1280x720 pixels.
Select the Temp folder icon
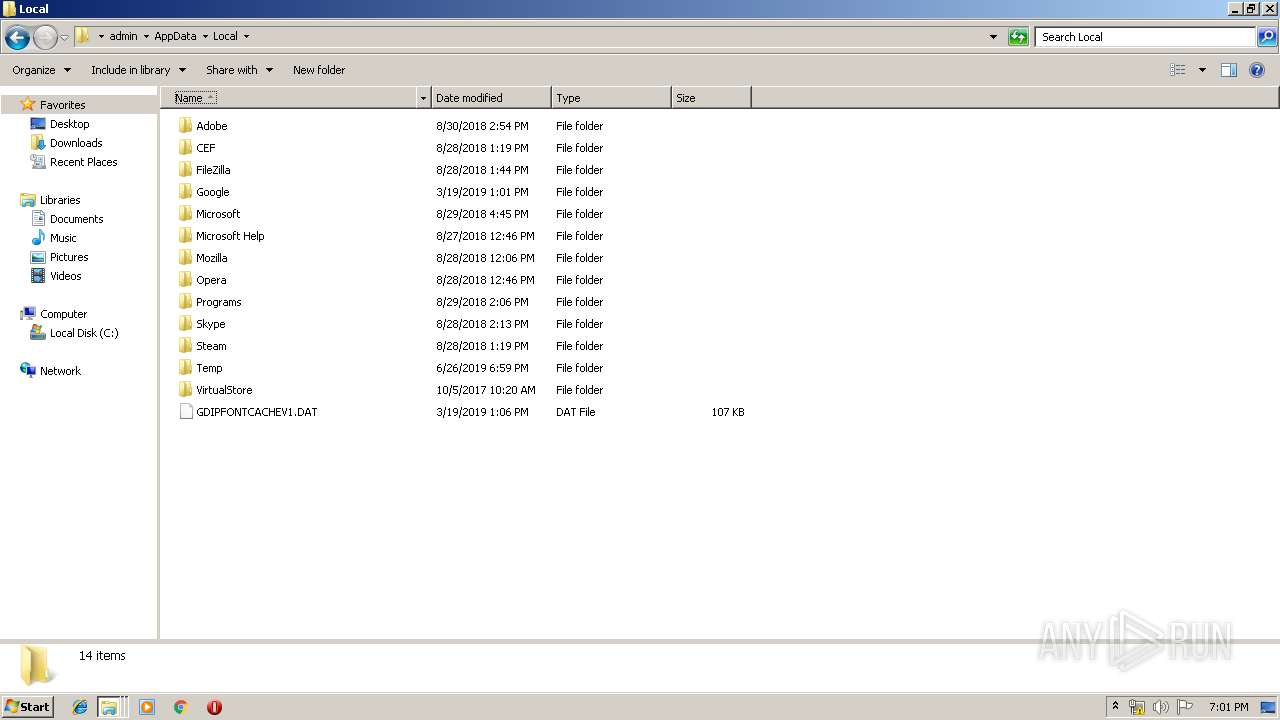[x=185, y=368]
